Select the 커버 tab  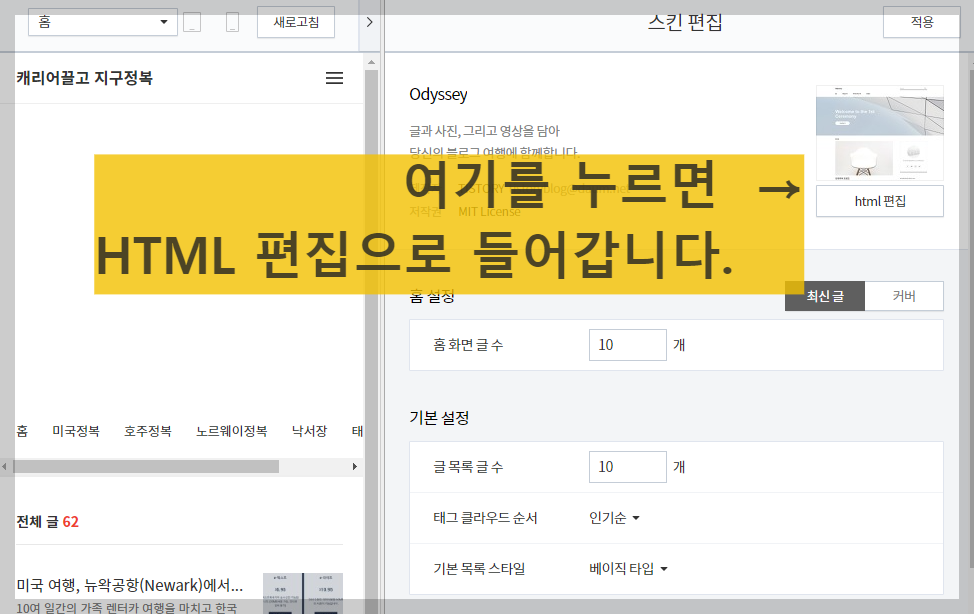coord(904,296)
